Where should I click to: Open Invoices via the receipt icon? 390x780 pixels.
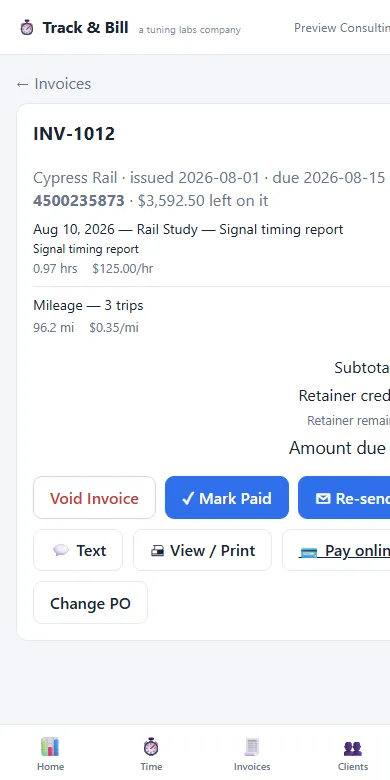pos(252,747)
